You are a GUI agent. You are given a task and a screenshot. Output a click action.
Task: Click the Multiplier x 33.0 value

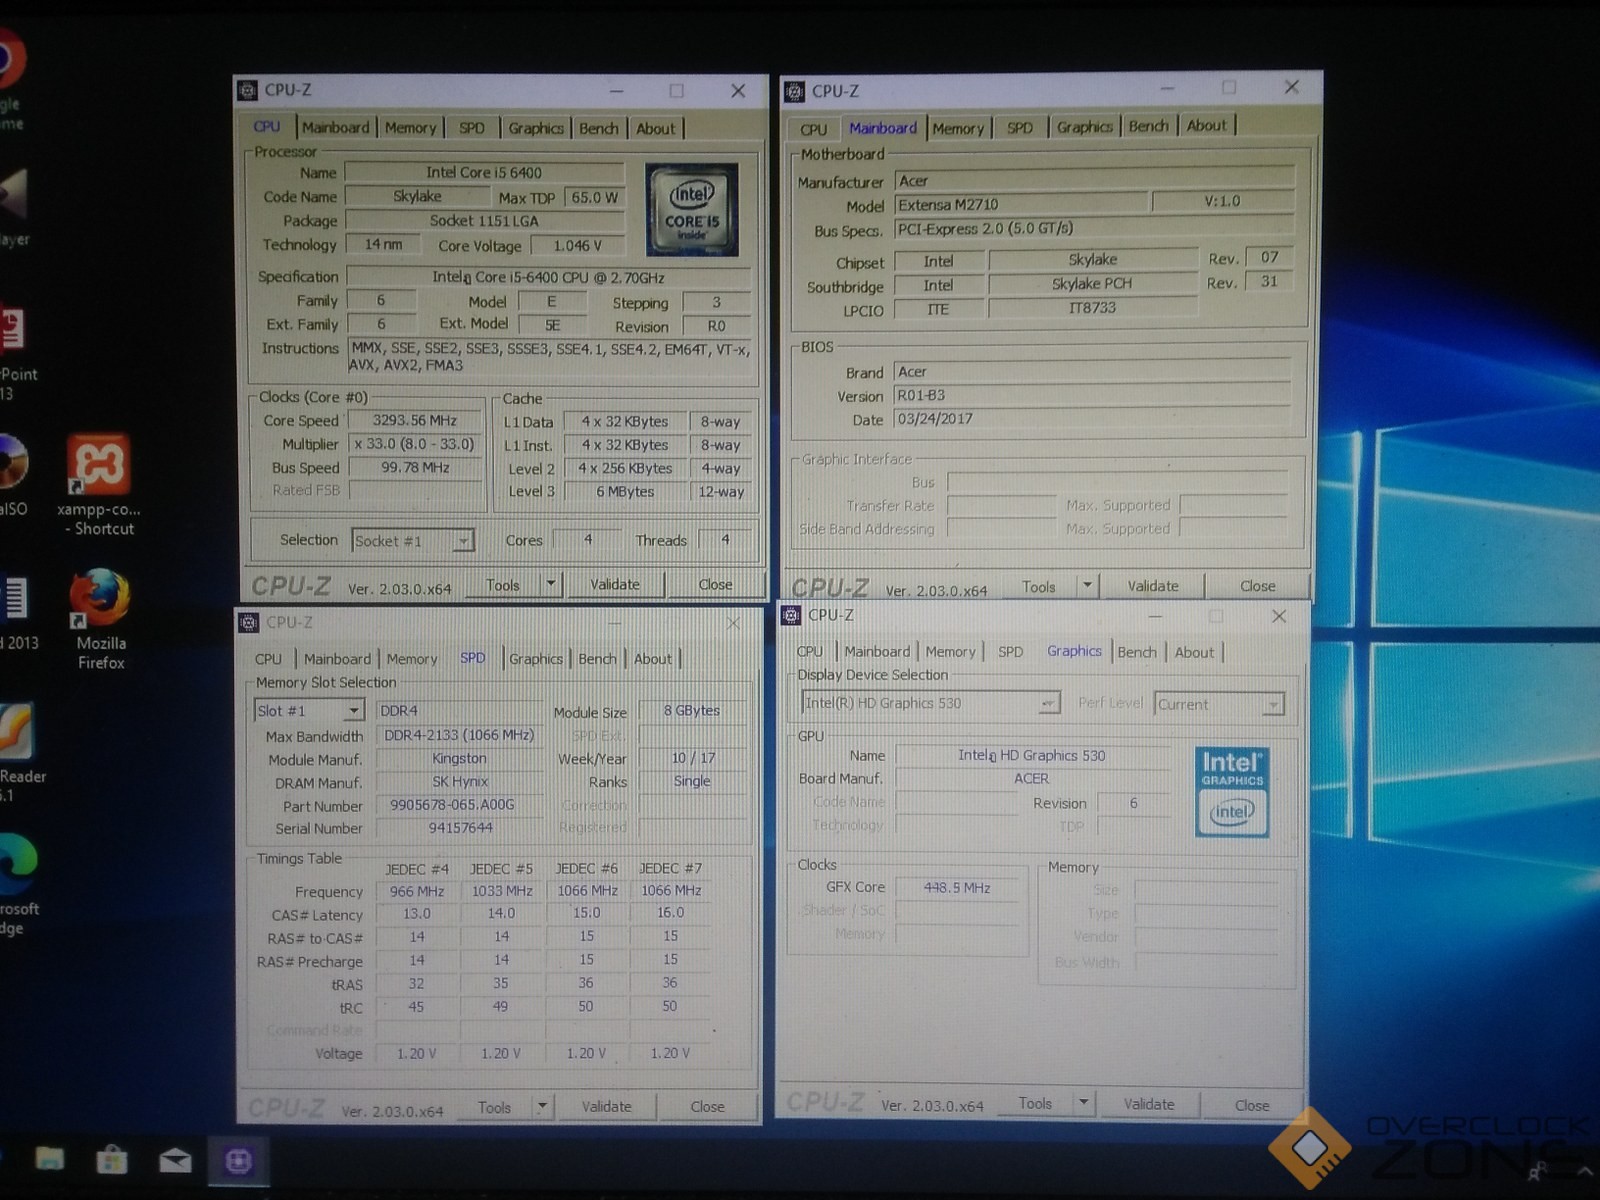tap(414, 444)
